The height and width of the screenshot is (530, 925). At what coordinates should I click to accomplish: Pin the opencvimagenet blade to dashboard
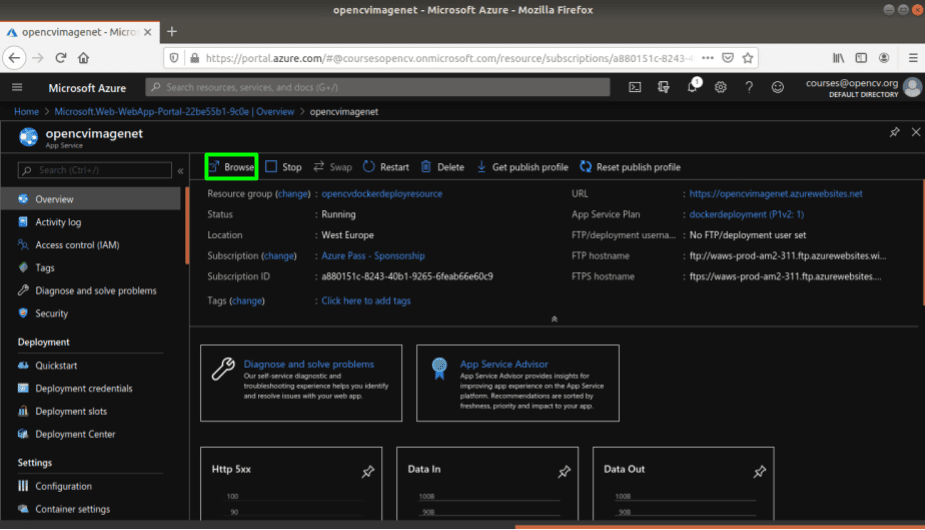tap(894, 132)
